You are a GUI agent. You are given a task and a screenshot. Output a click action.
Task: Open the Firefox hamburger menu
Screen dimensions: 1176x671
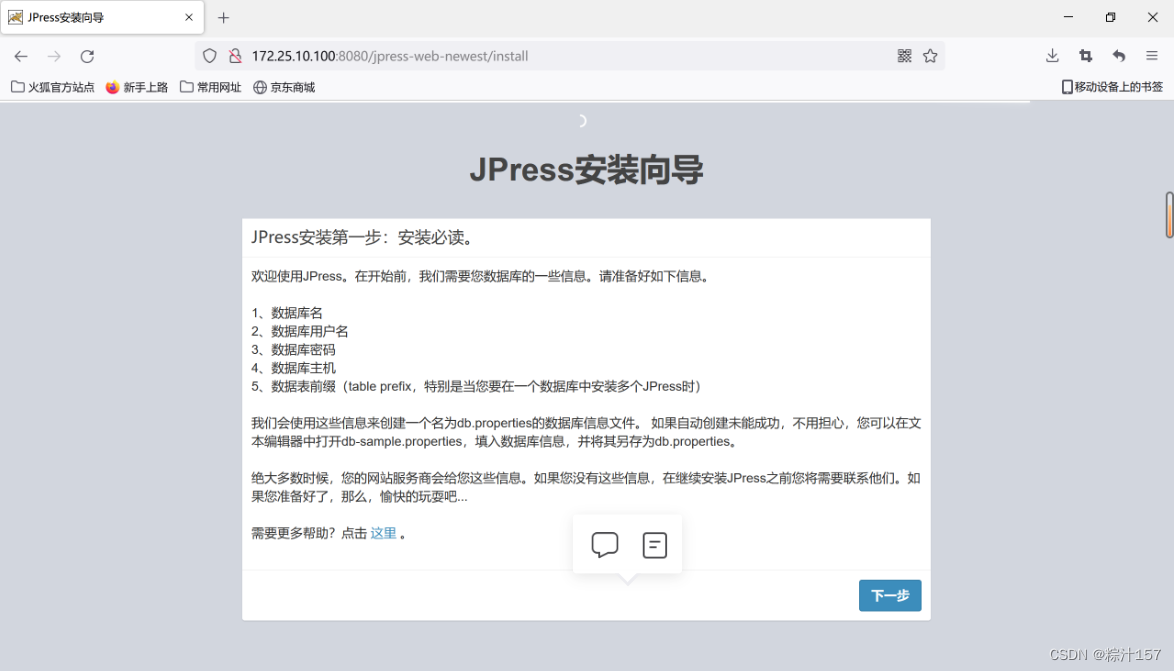[1152, 56]
